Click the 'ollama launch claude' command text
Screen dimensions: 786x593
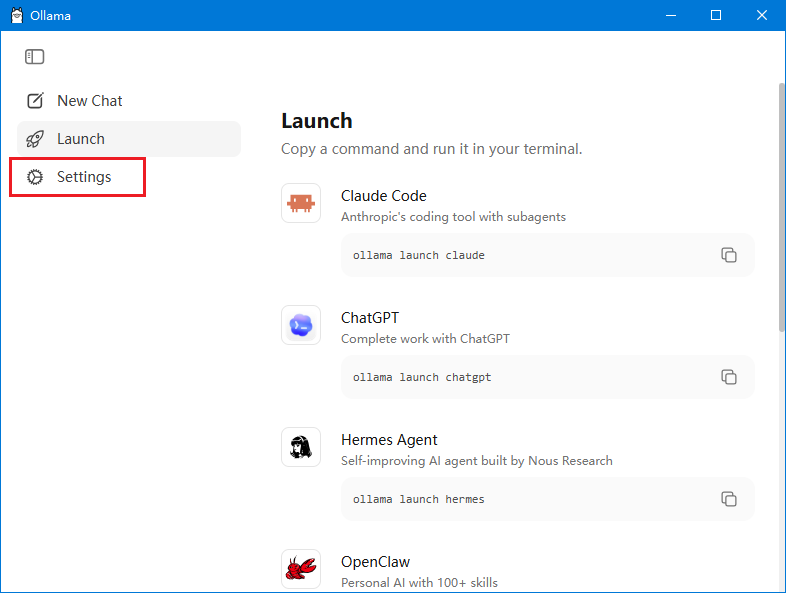(x=419, y=255)
